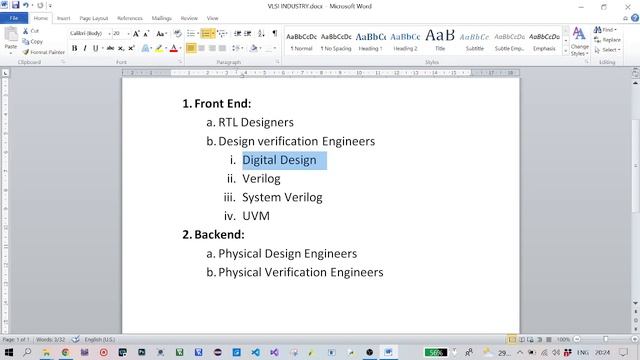Switch to Print Layout view in status bar
The height and width of the screenshot is (360, 640).
coord(511,339)
